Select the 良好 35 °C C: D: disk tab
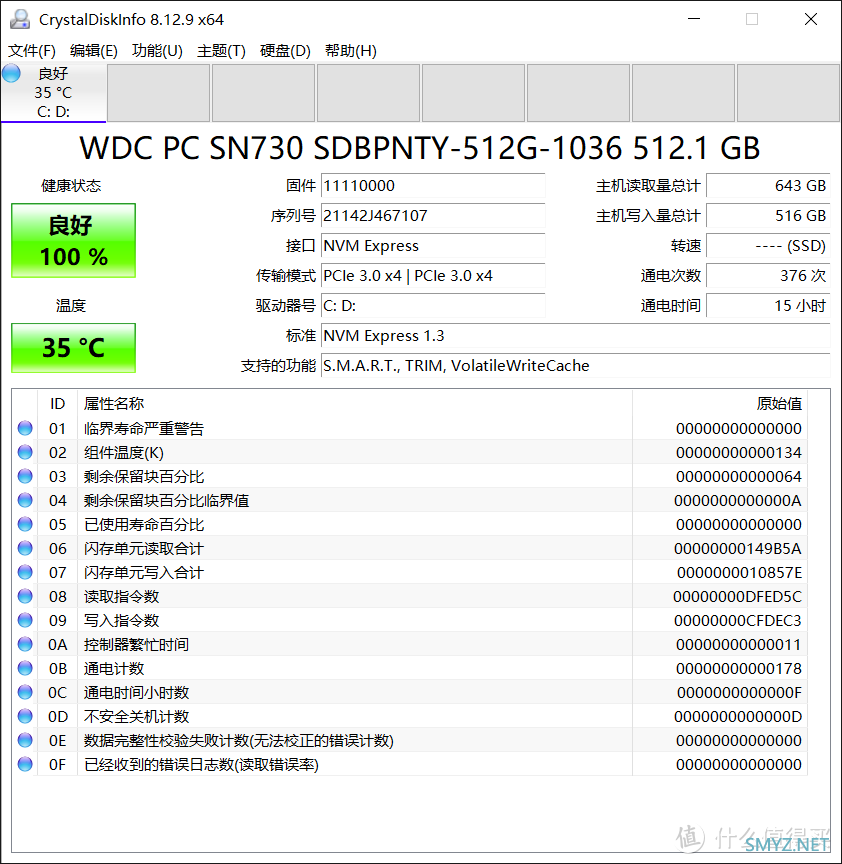Screen dimensions: 842x864 (x=53, y=93)
